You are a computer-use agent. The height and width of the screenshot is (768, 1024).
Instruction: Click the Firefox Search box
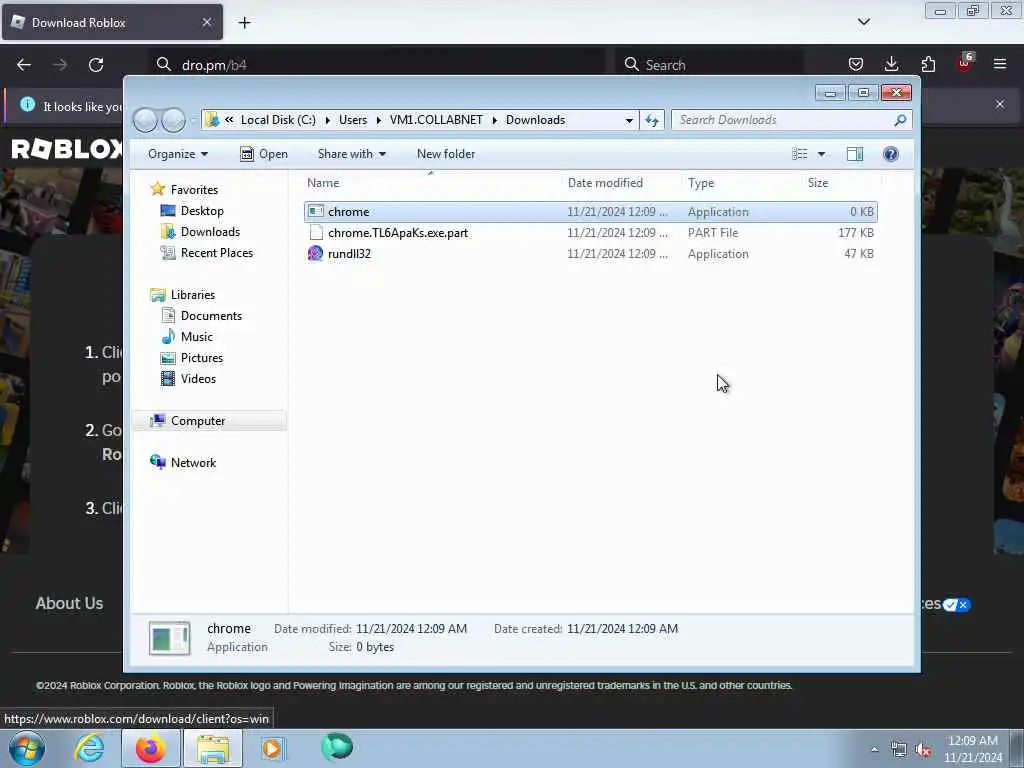coord(709,65)
